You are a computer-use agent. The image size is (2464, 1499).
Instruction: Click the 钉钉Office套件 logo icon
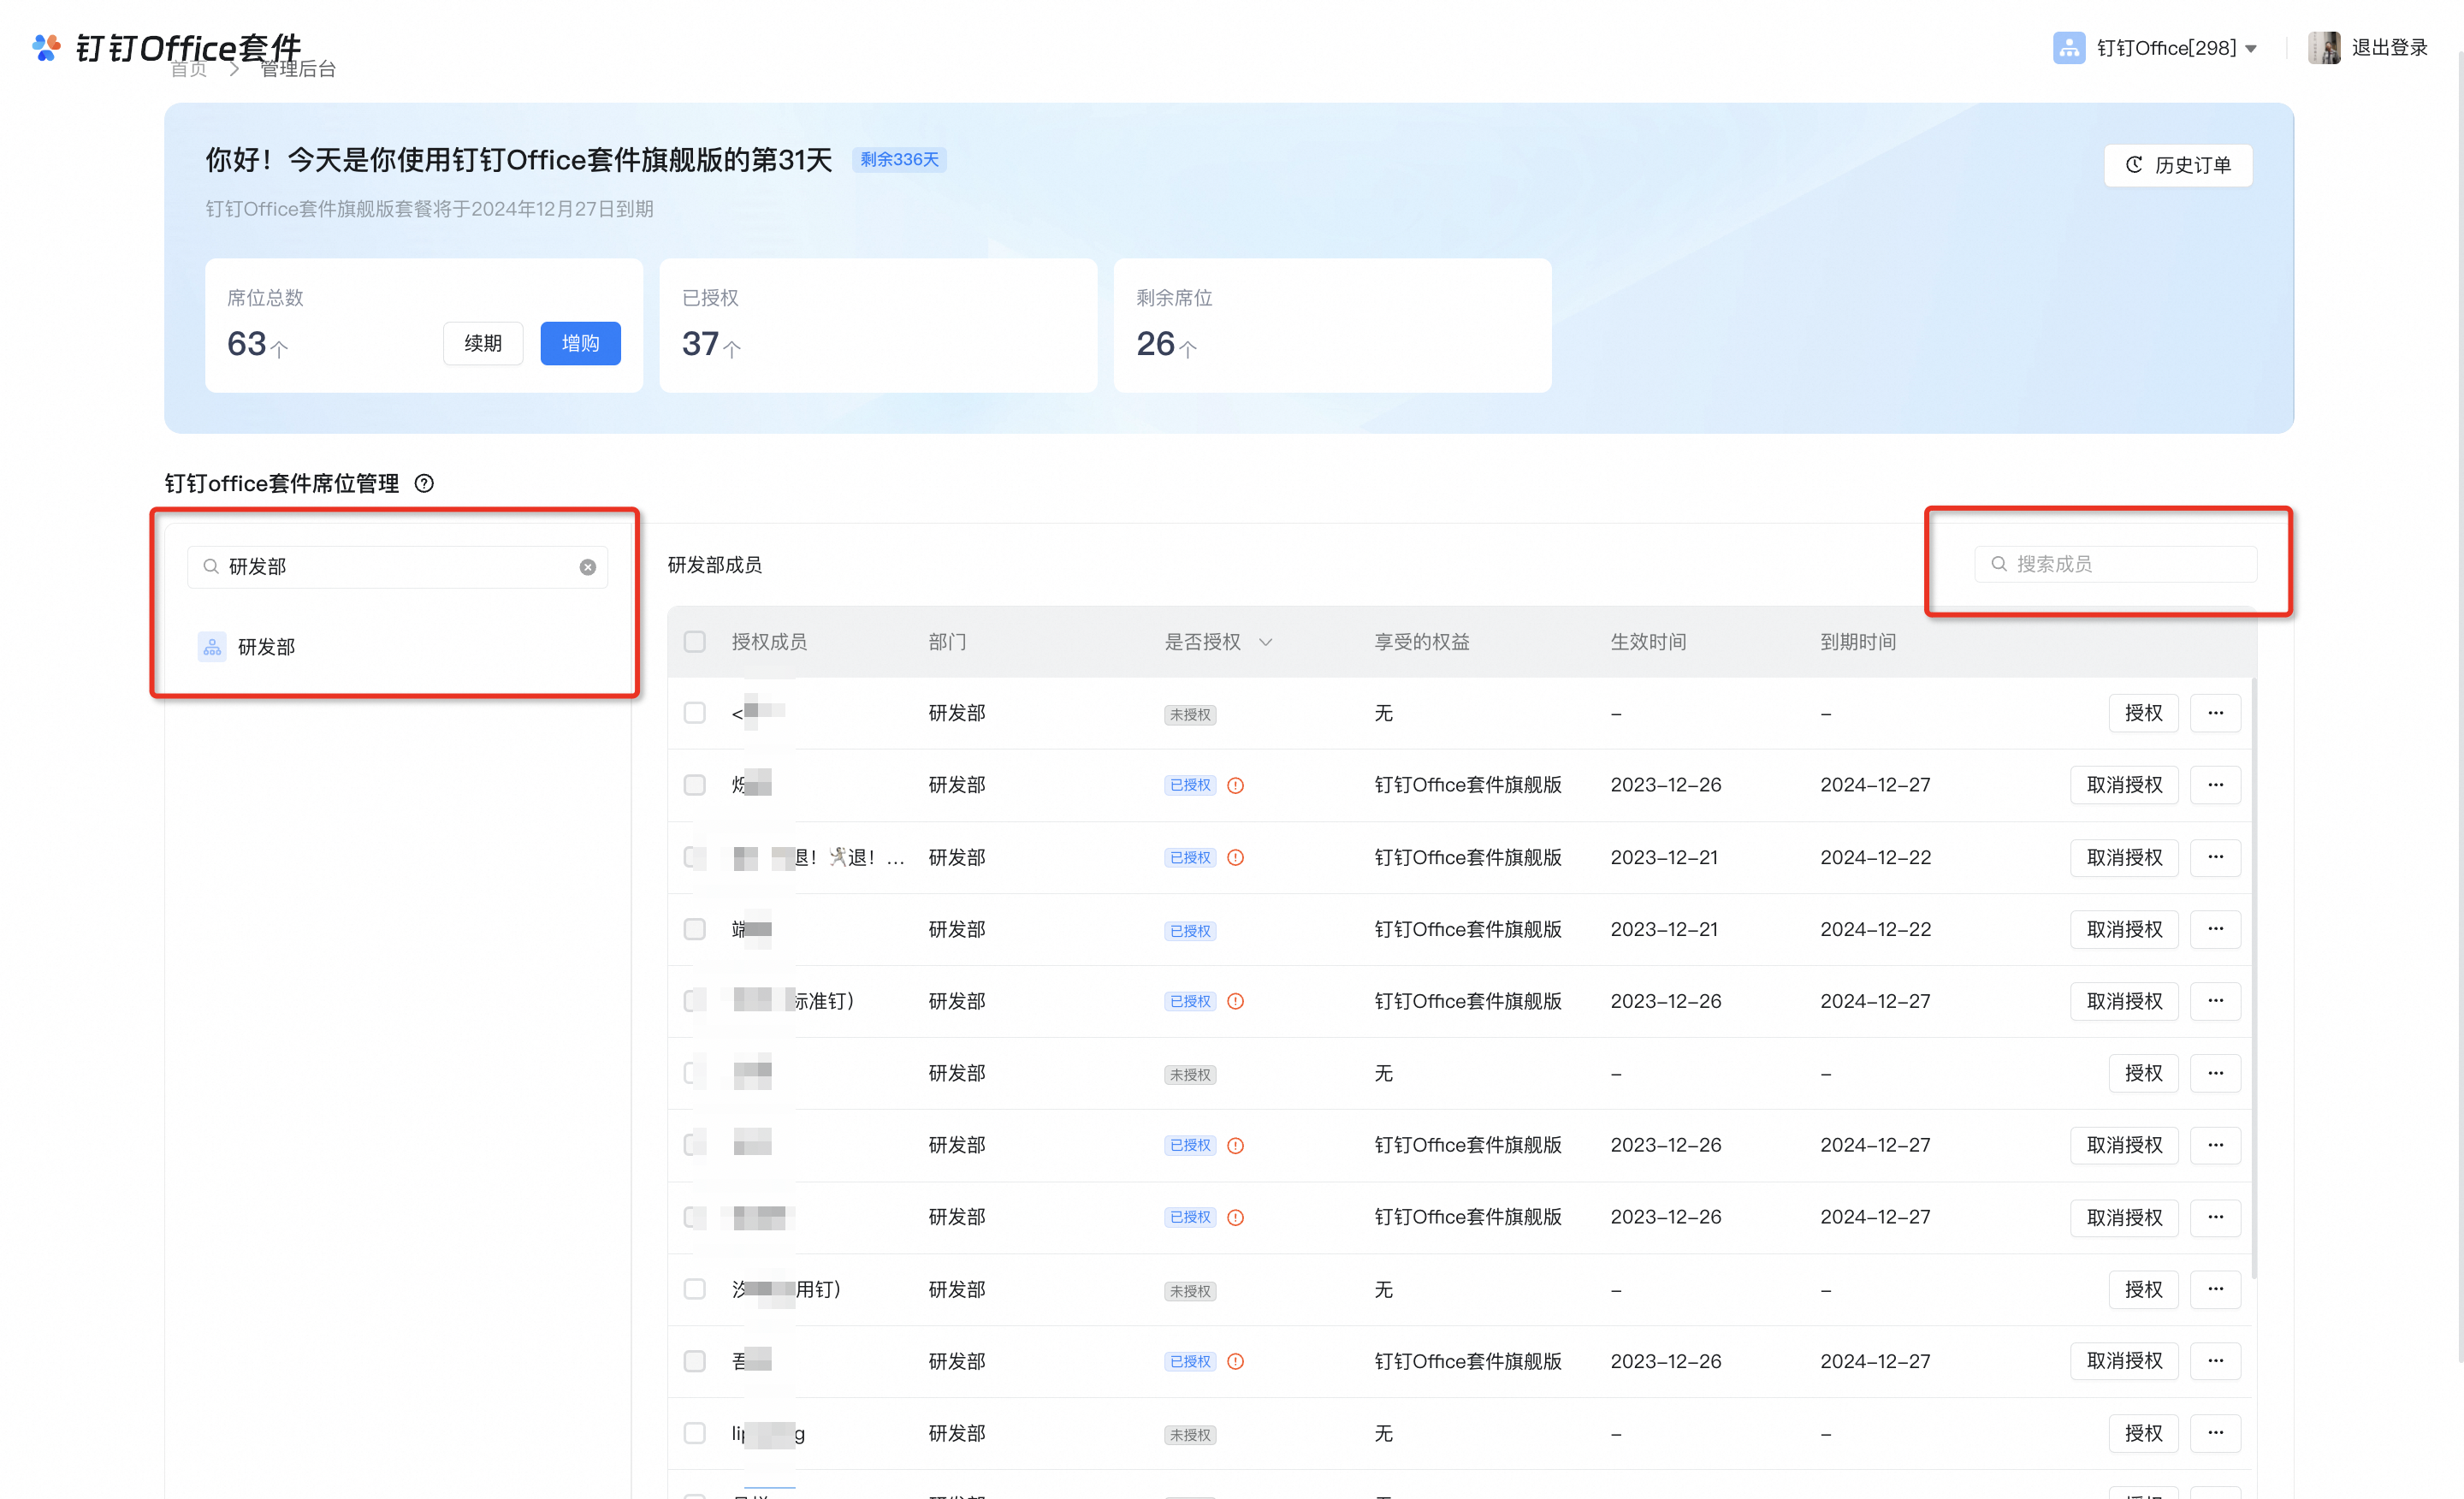(x=45, y=46)
